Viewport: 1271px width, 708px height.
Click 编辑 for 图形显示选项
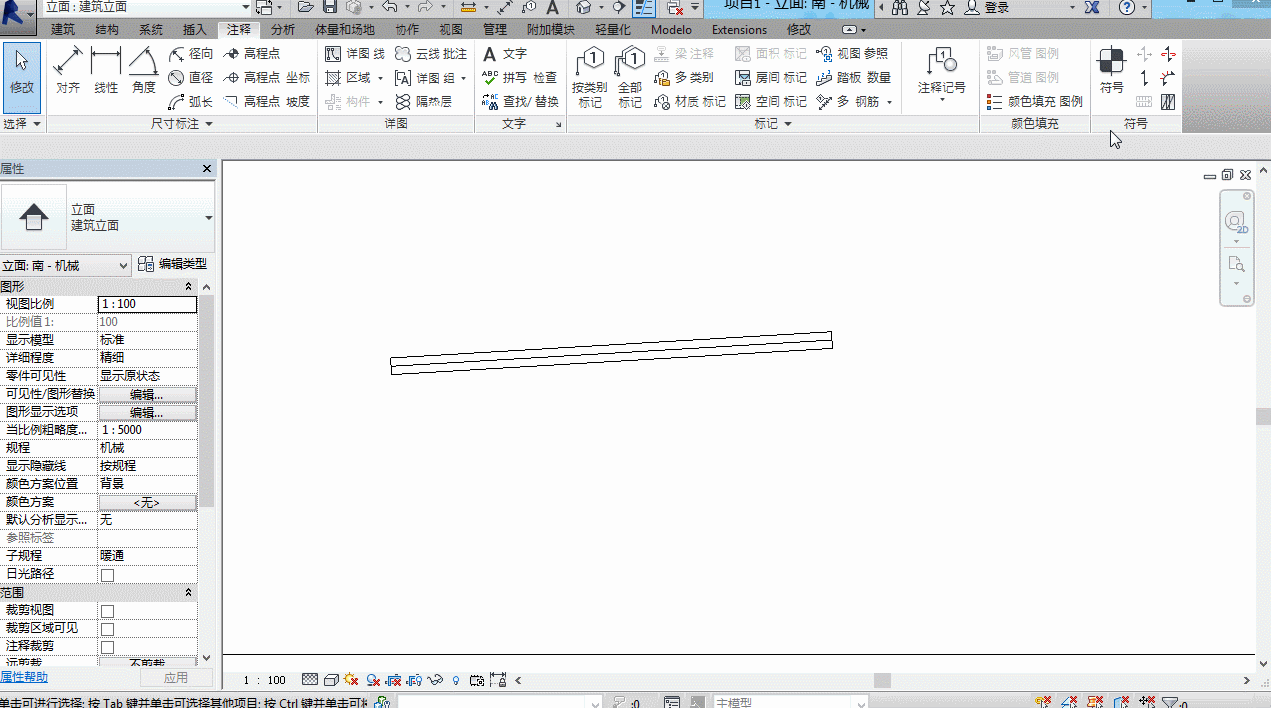click(147, 412)
